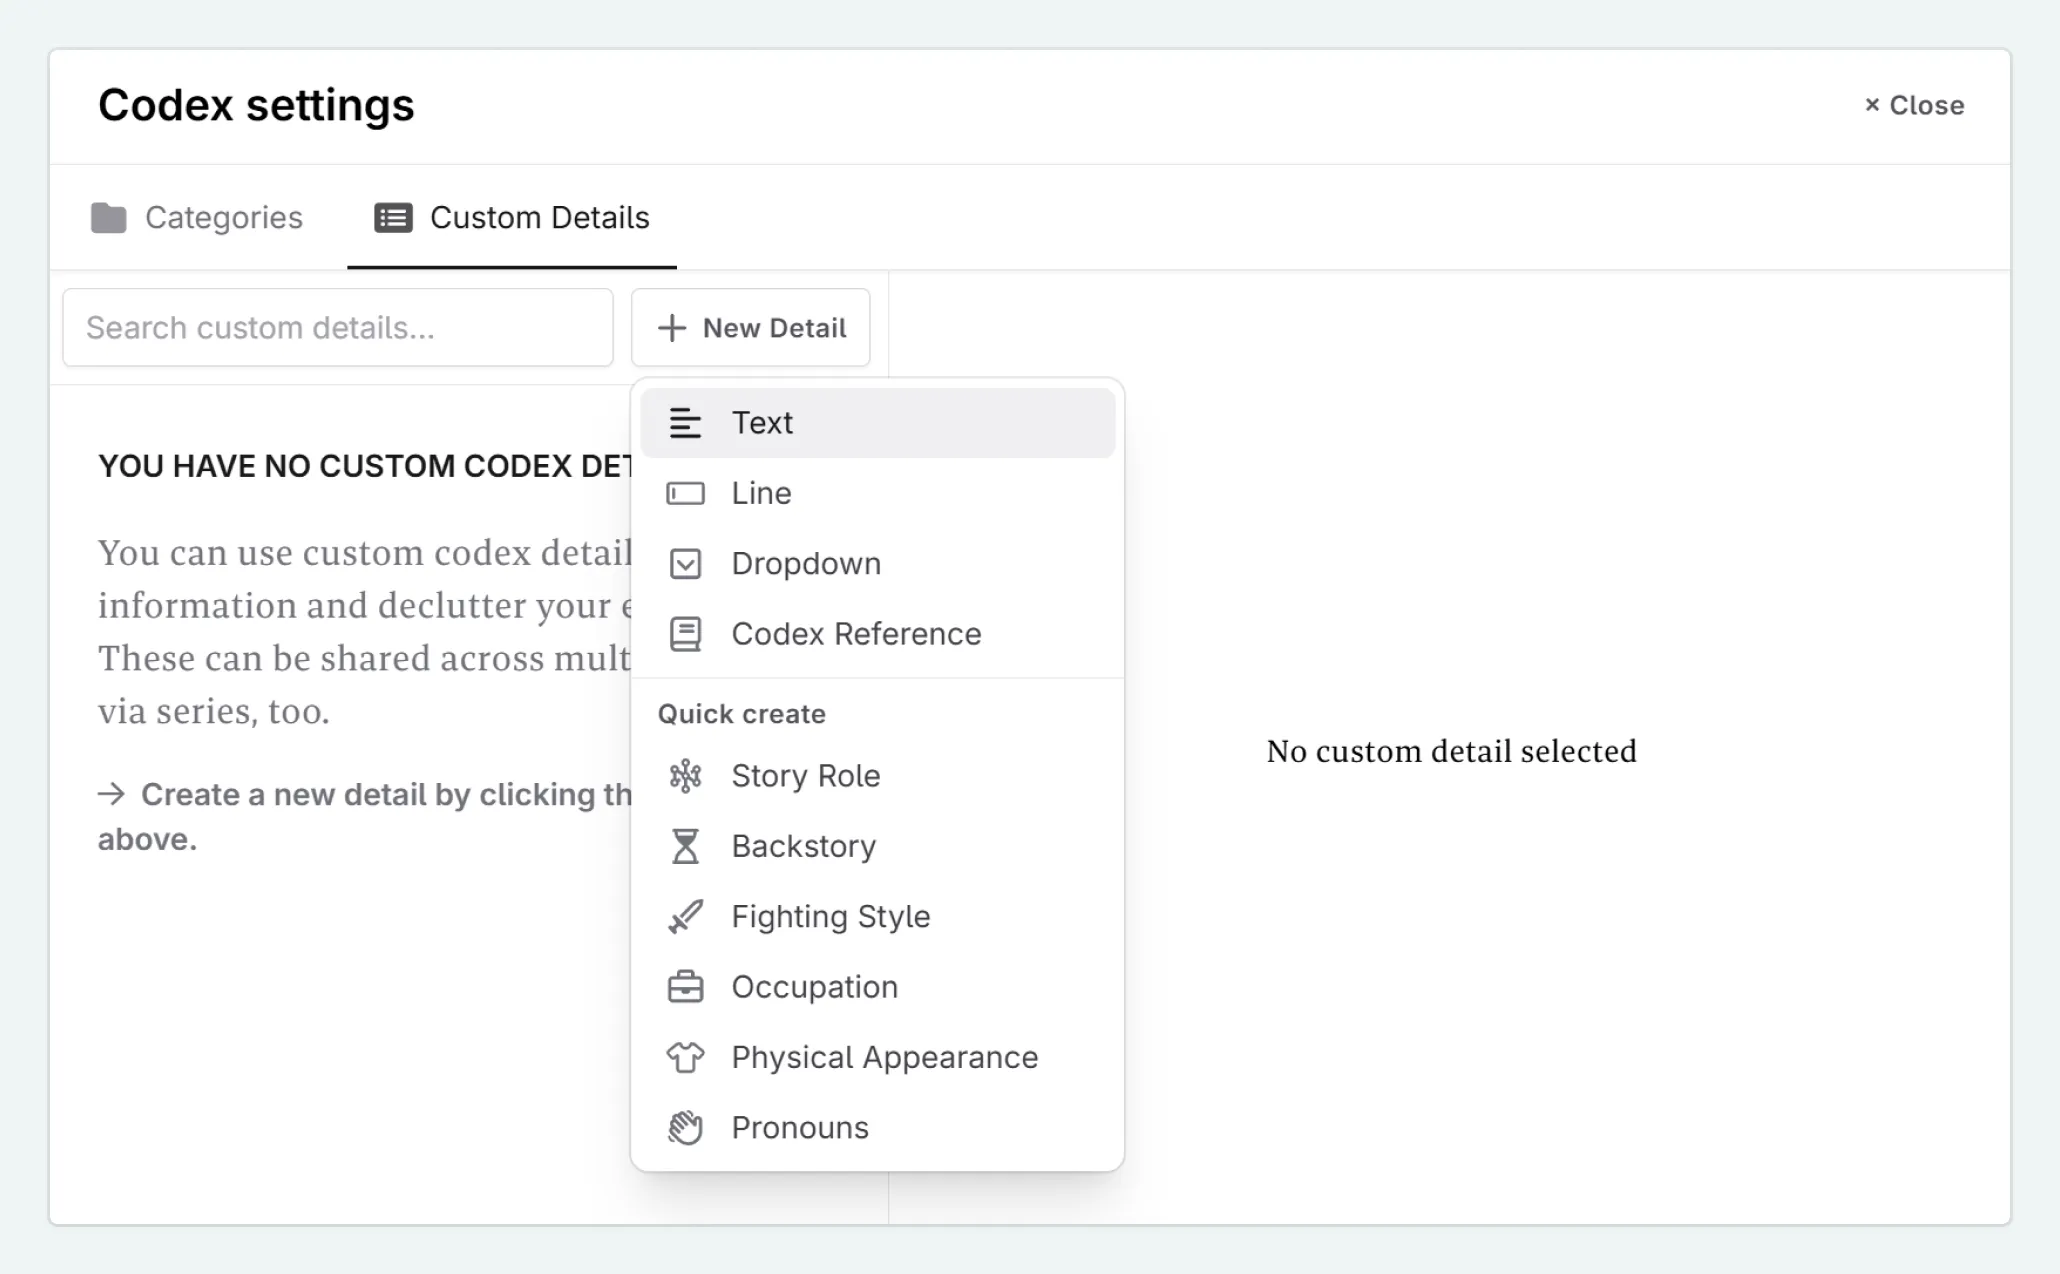
Task: Choose Backstory from quick create
Action: click(x=803, y=844)
